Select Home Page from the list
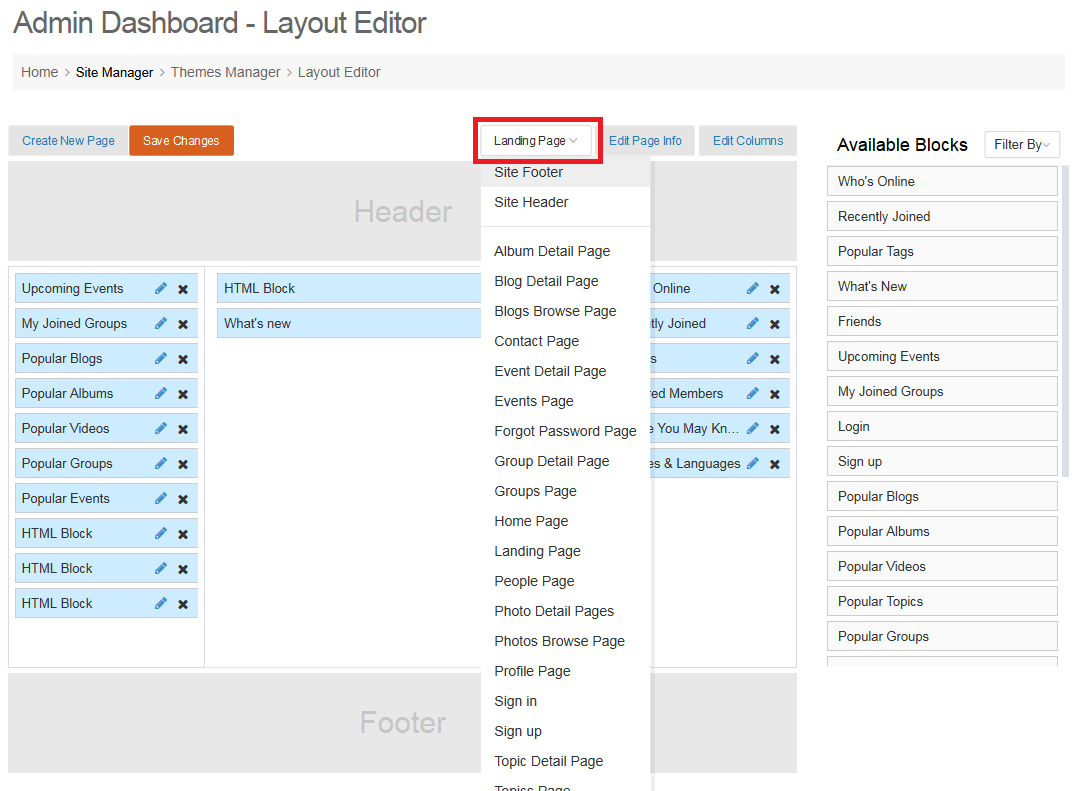1074x791 pixels. tap(531, 521)
